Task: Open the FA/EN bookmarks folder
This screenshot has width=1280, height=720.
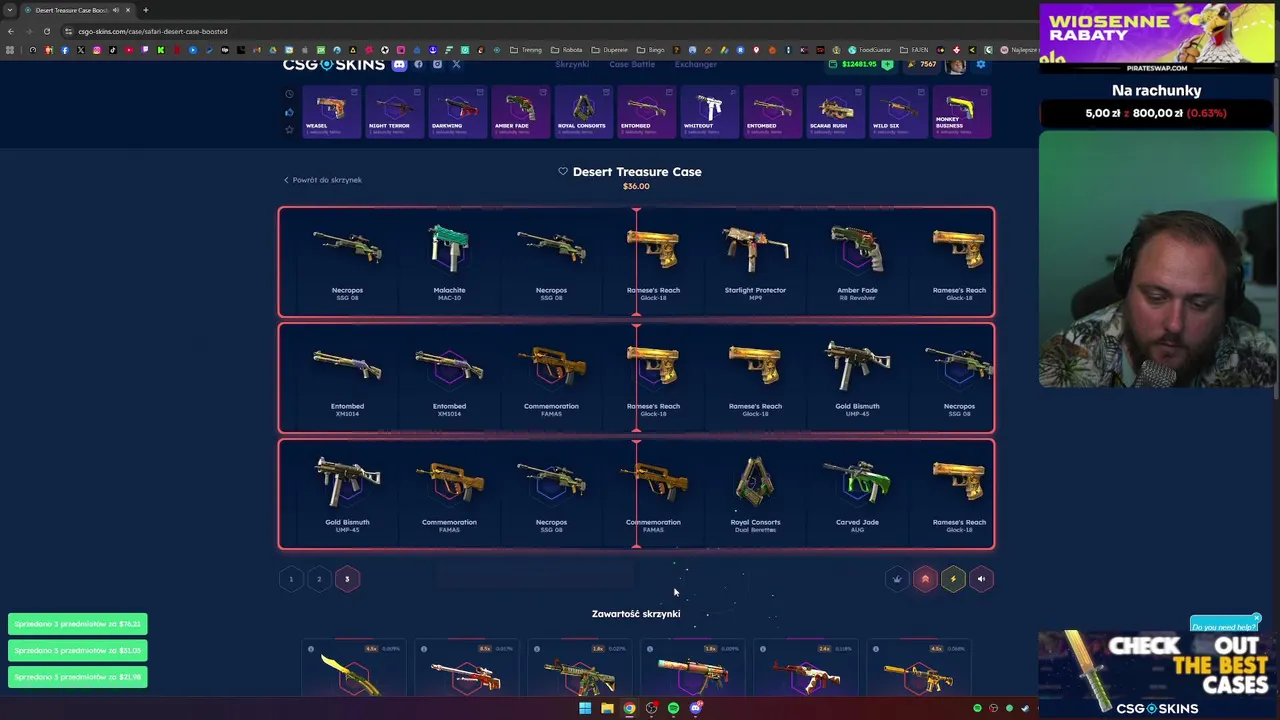Action: coord(915,50)
